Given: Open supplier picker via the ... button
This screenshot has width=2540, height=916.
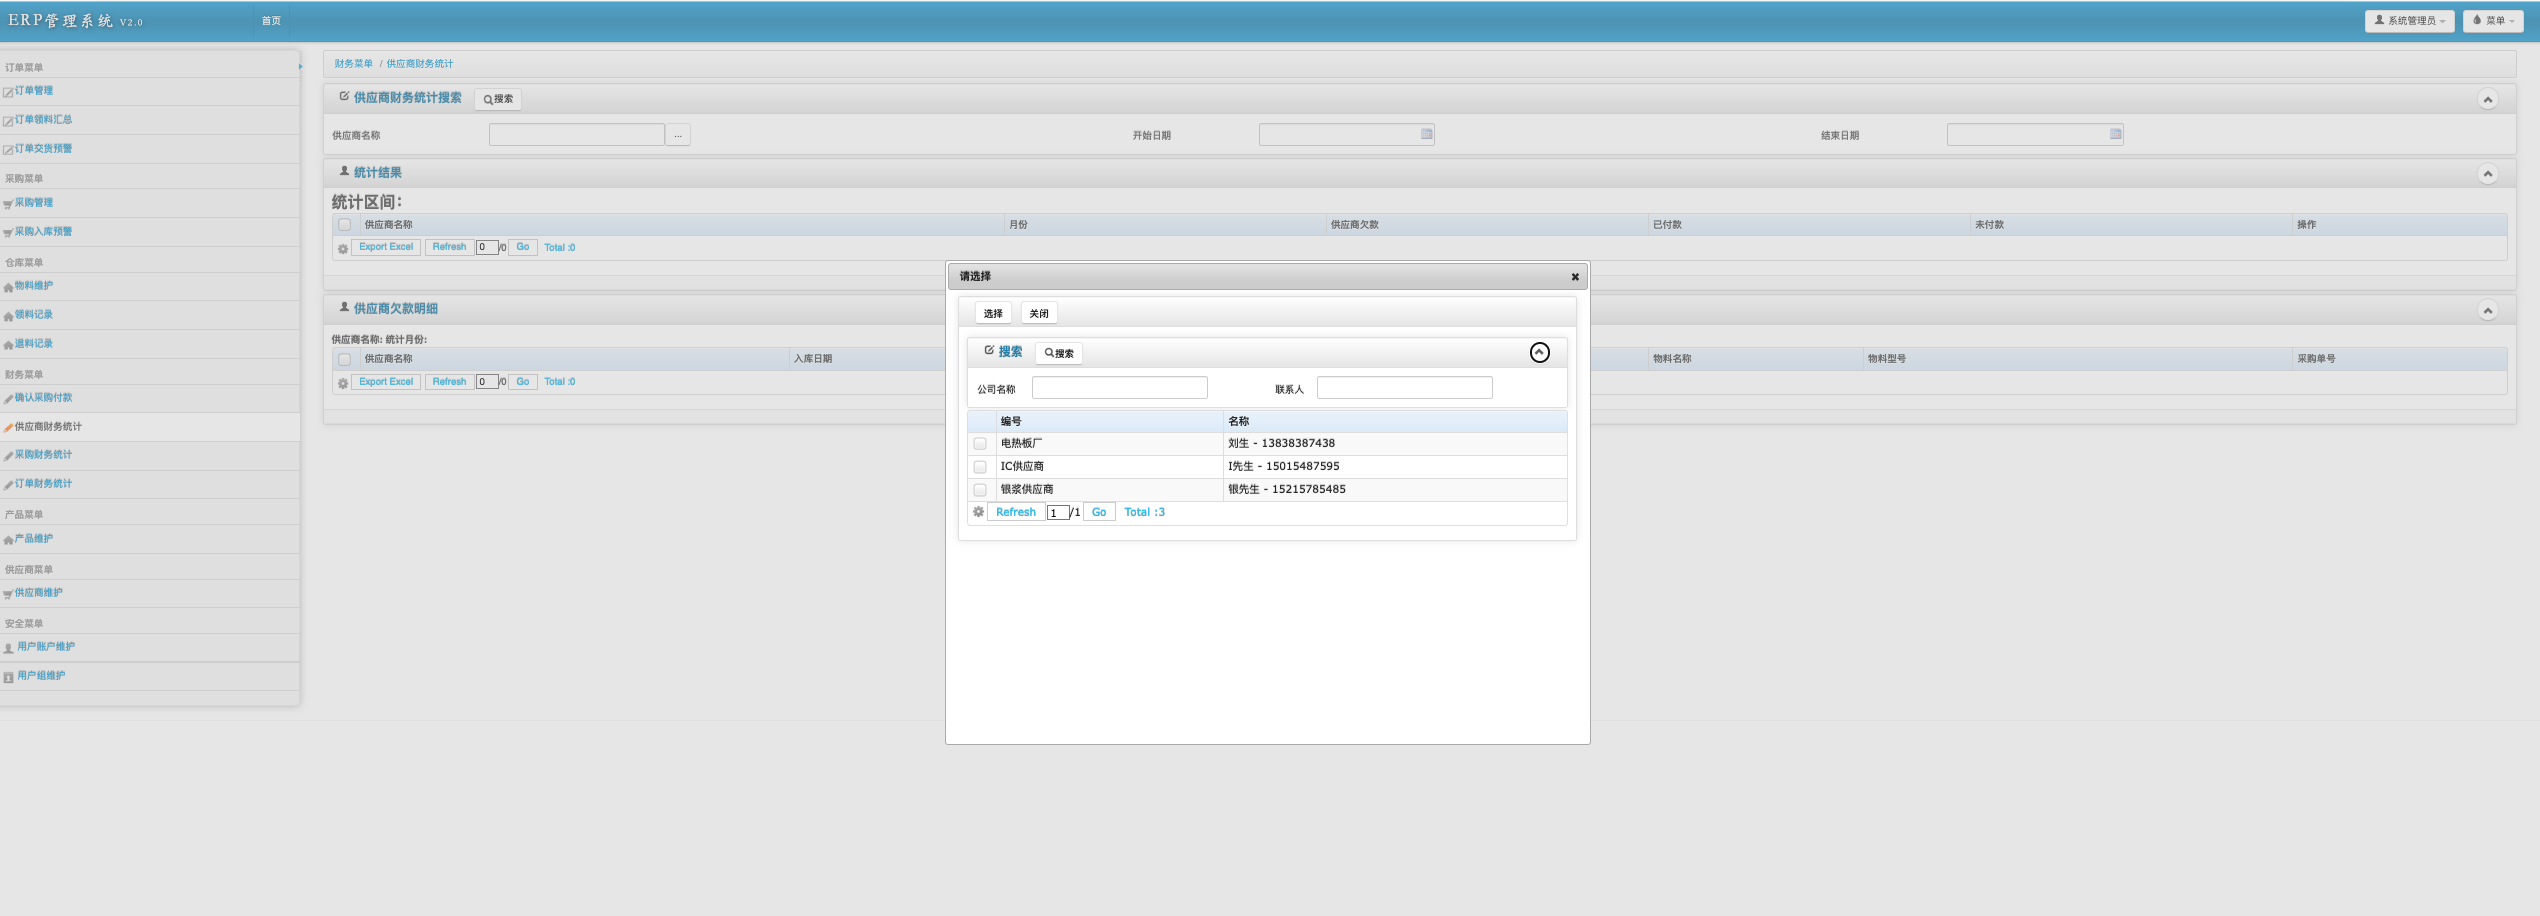Looking at the screenshot, I should point(678,135).
